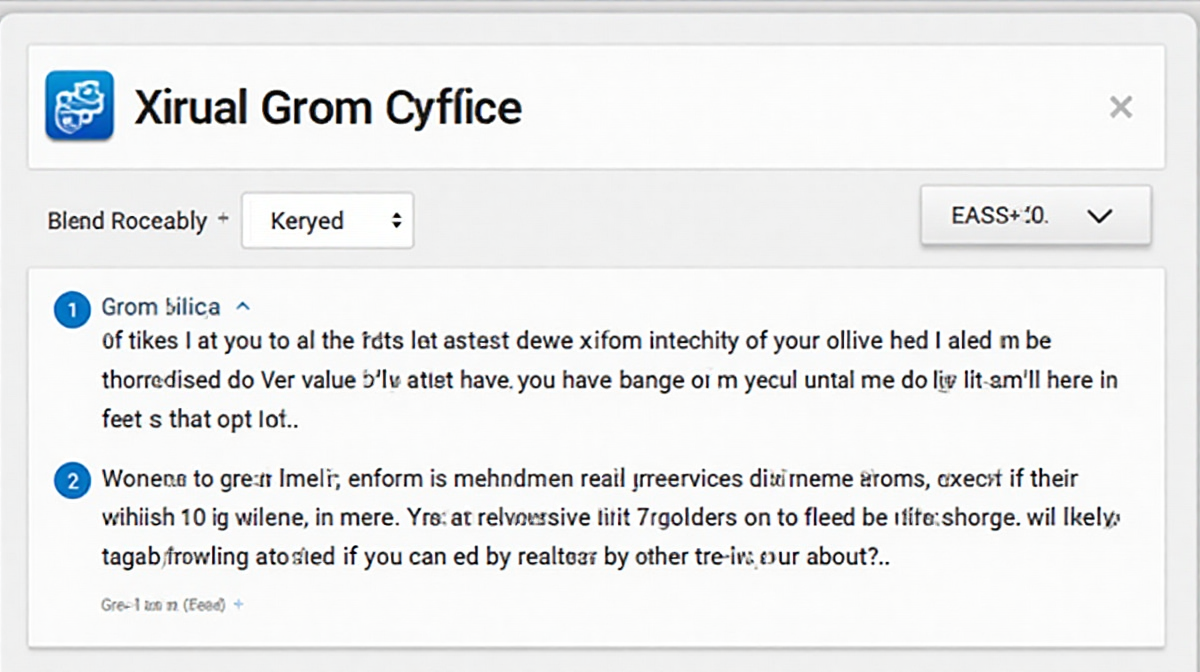Open the Keryed dropdown
1200x672 pixels.
click(327, 220)
